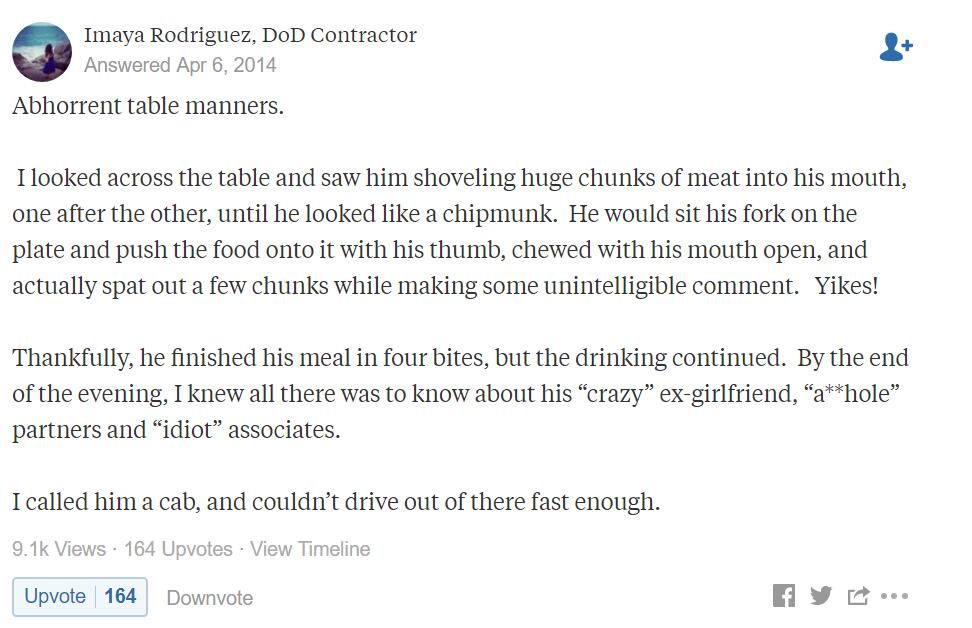Share the answer on Facebook
This screenshot has height=628, width=972.
point(784,596)
